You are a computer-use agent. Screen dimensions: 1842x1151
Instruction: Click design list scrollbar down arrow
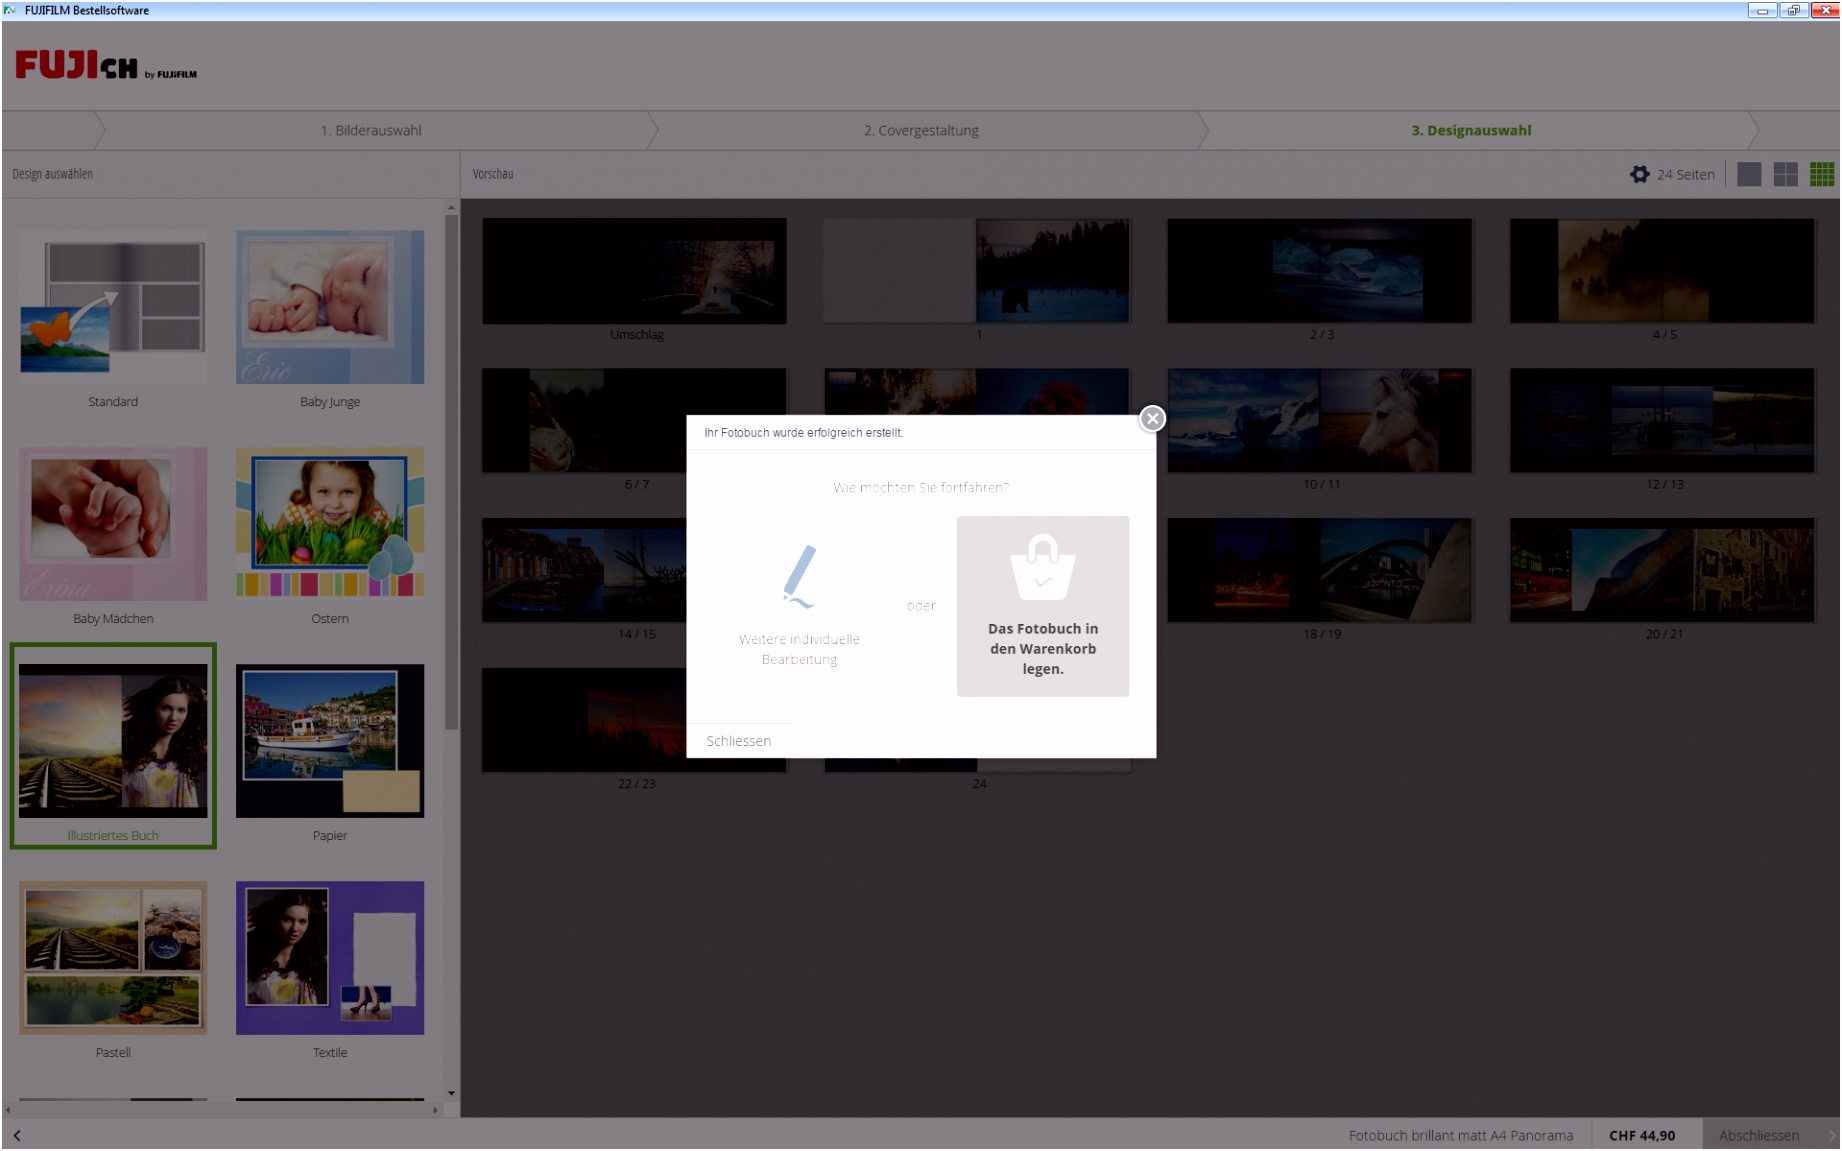(x=451, y=1093)
